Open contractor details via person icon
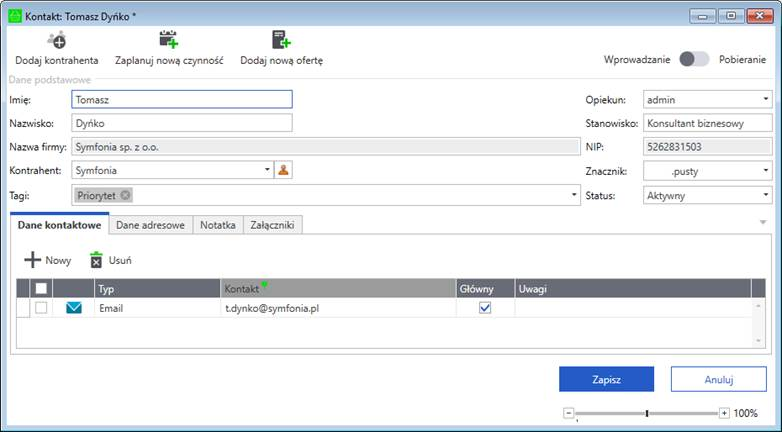782x432 pixels. point(284,170)
